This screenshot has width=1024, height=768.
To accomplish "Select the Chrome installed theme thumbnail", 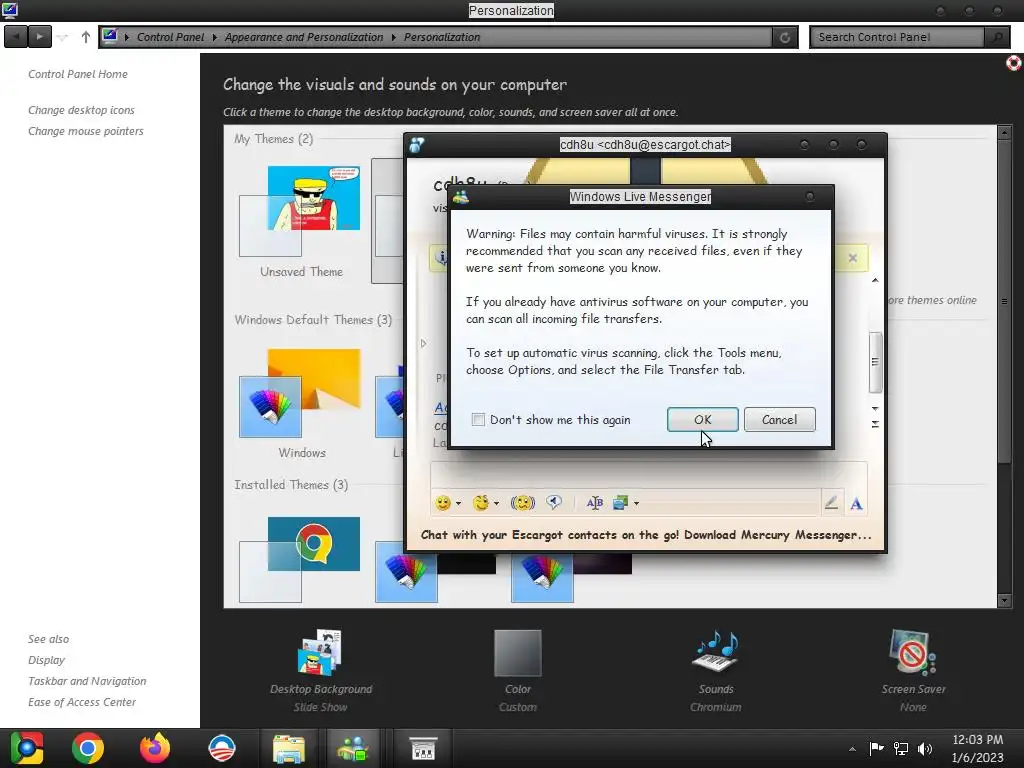I will tap(300, 559).
